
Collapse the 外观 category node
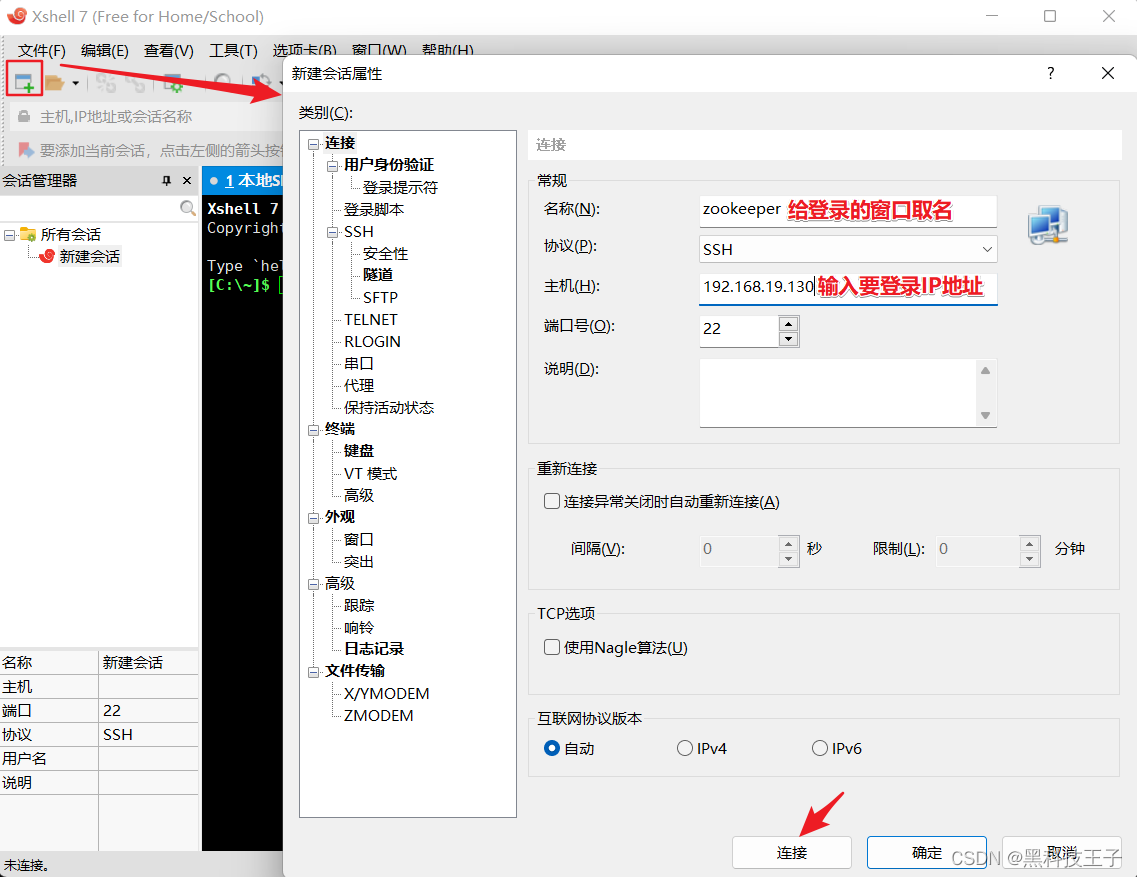[313, 517]
